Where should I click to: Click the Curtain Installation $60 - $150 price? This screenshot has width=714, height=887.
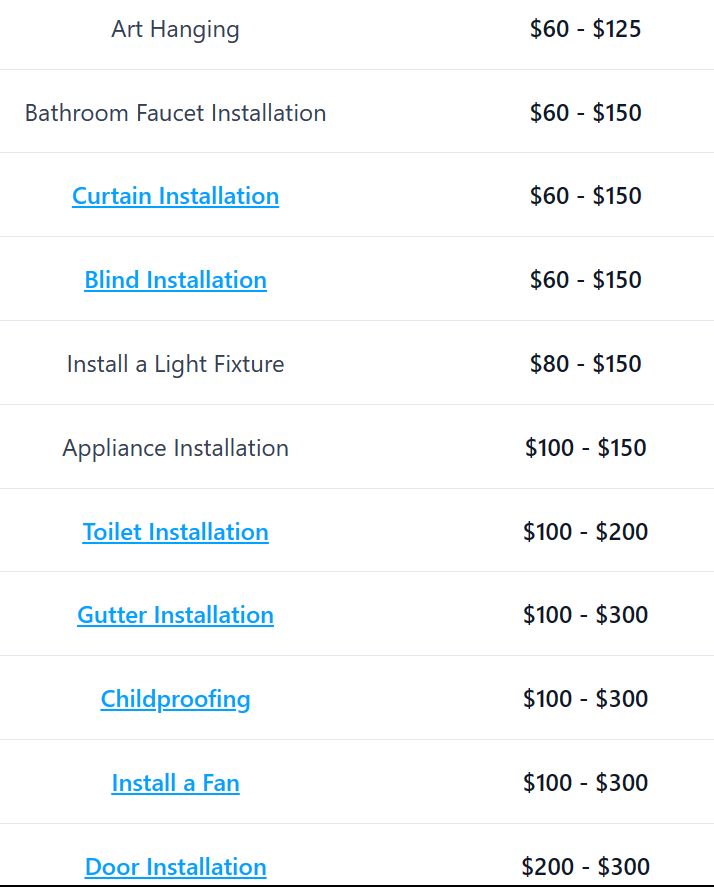pyautogui.click(x=586, y=196)
